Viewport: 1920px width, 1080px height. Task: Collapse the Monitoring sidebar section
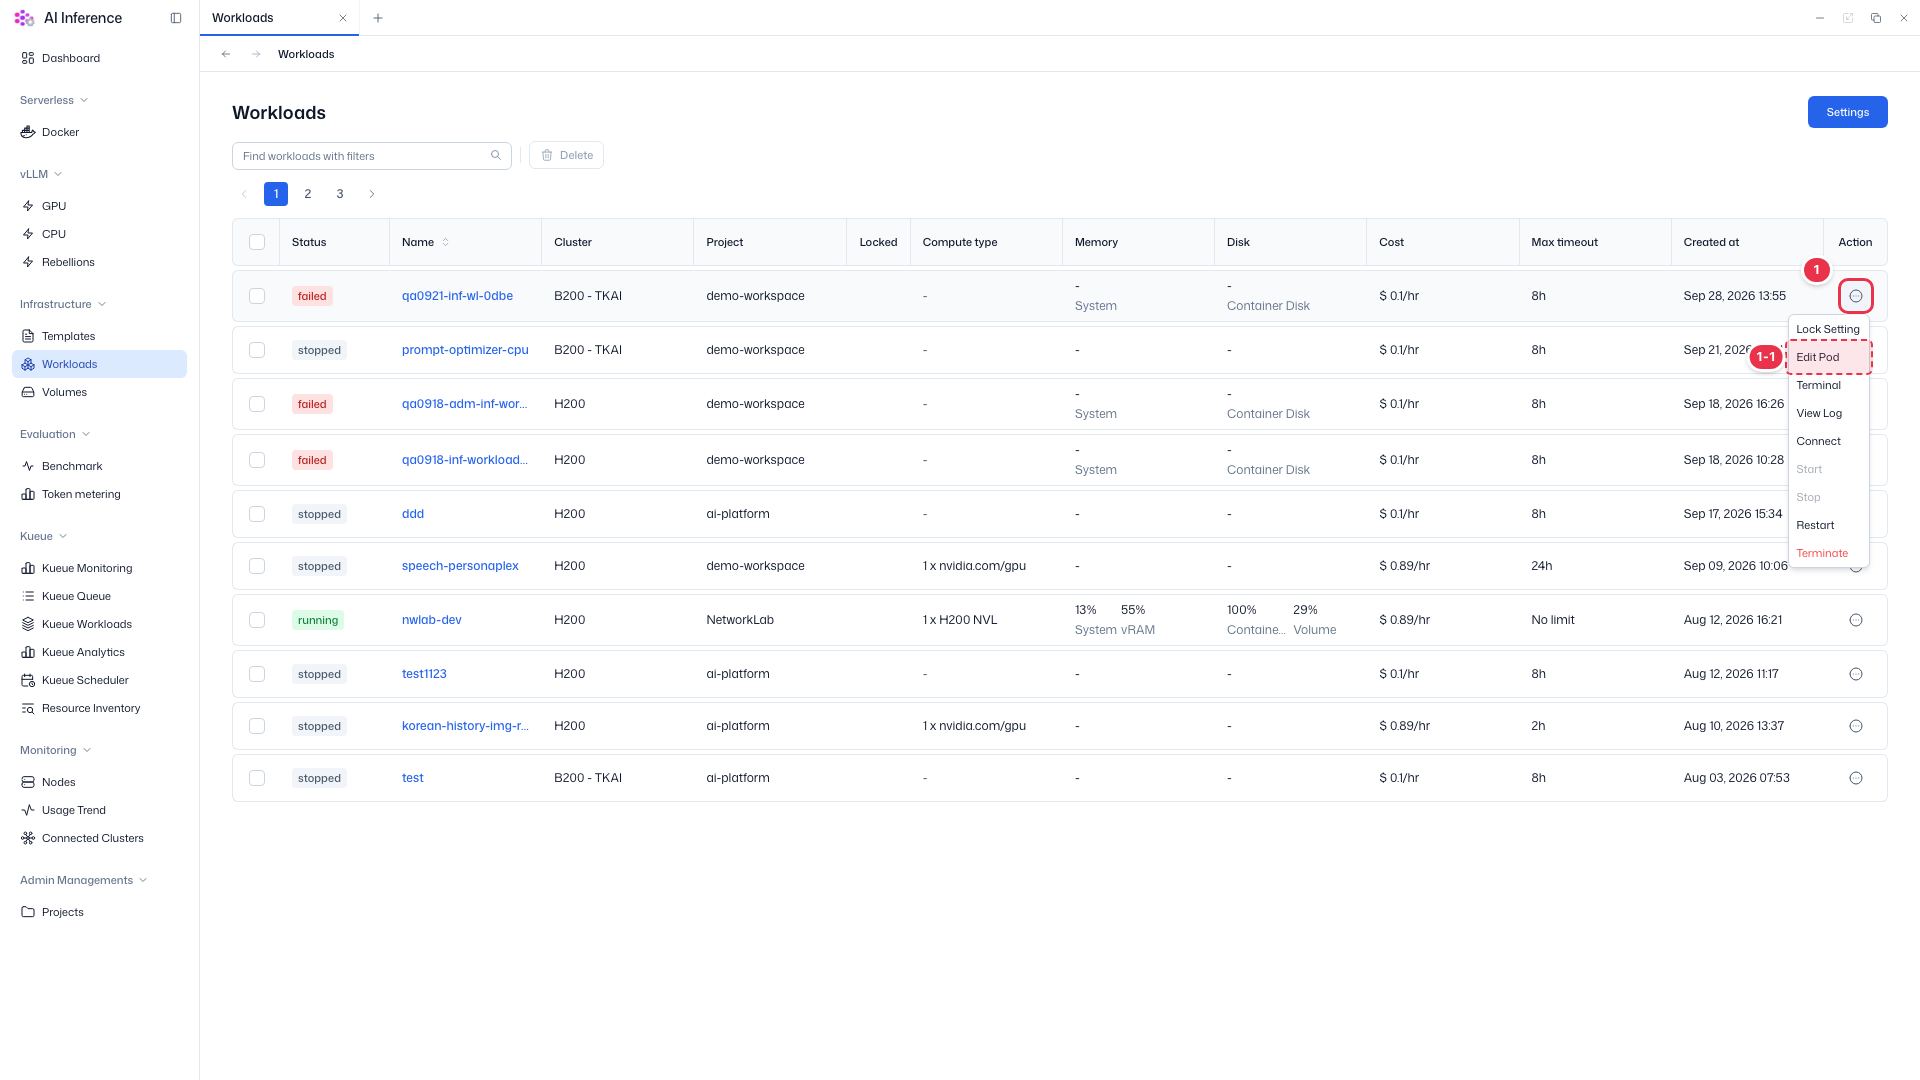(56, 750)
